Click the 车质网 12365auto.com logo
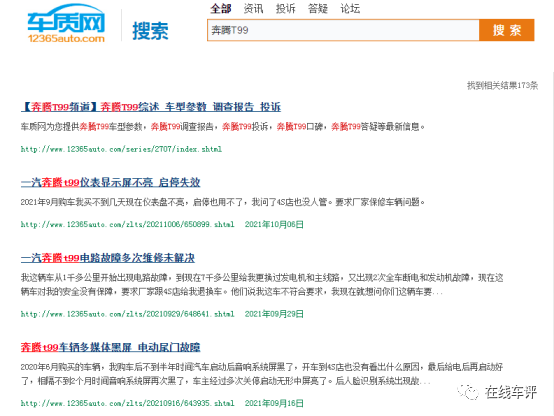The width and height of the screenshot is (554, 416). 66,23
